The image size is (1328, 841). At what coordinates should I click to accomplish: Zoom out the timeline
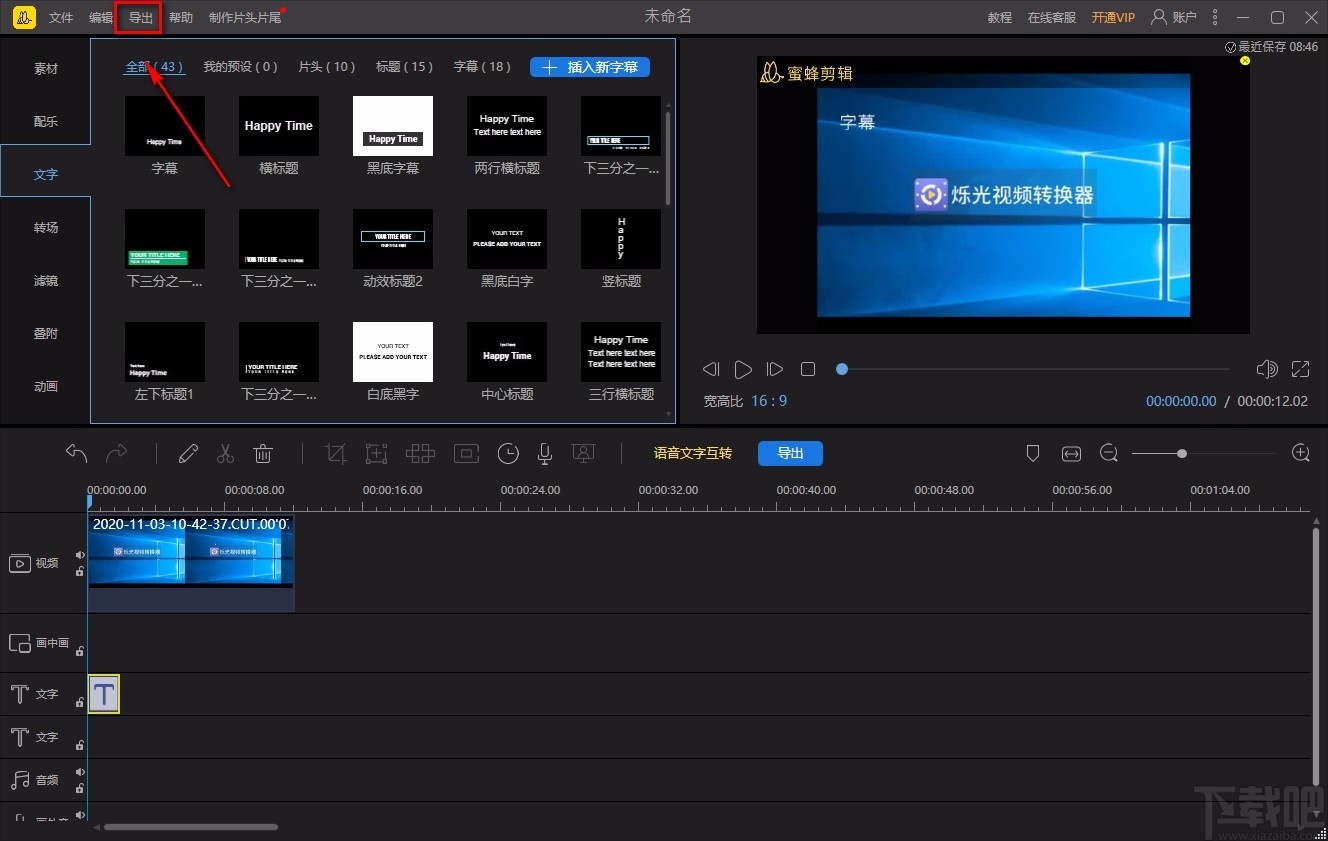click(x=1109, y=453)
